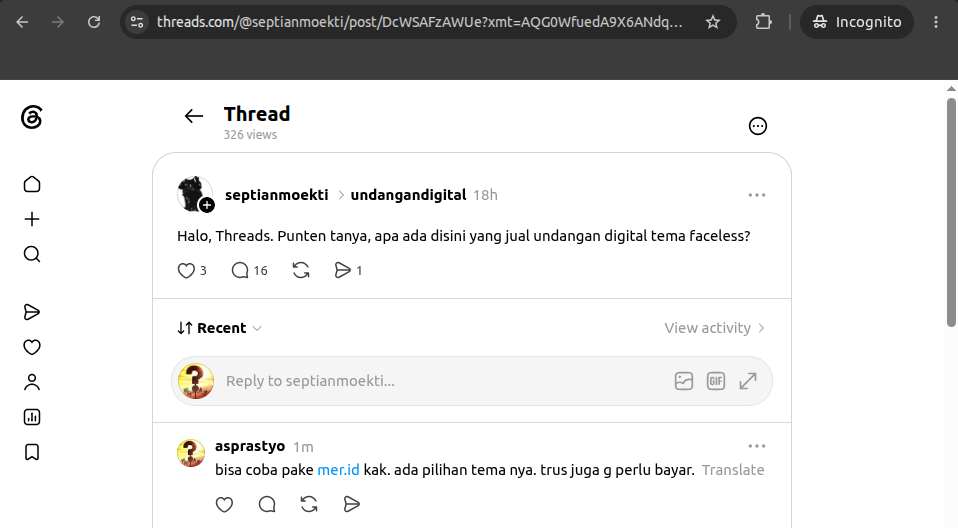Image resolution: width=958 pixels, height=528 pixels.
Task: Open the Home feed icon
Action: [x=32, y=184]
